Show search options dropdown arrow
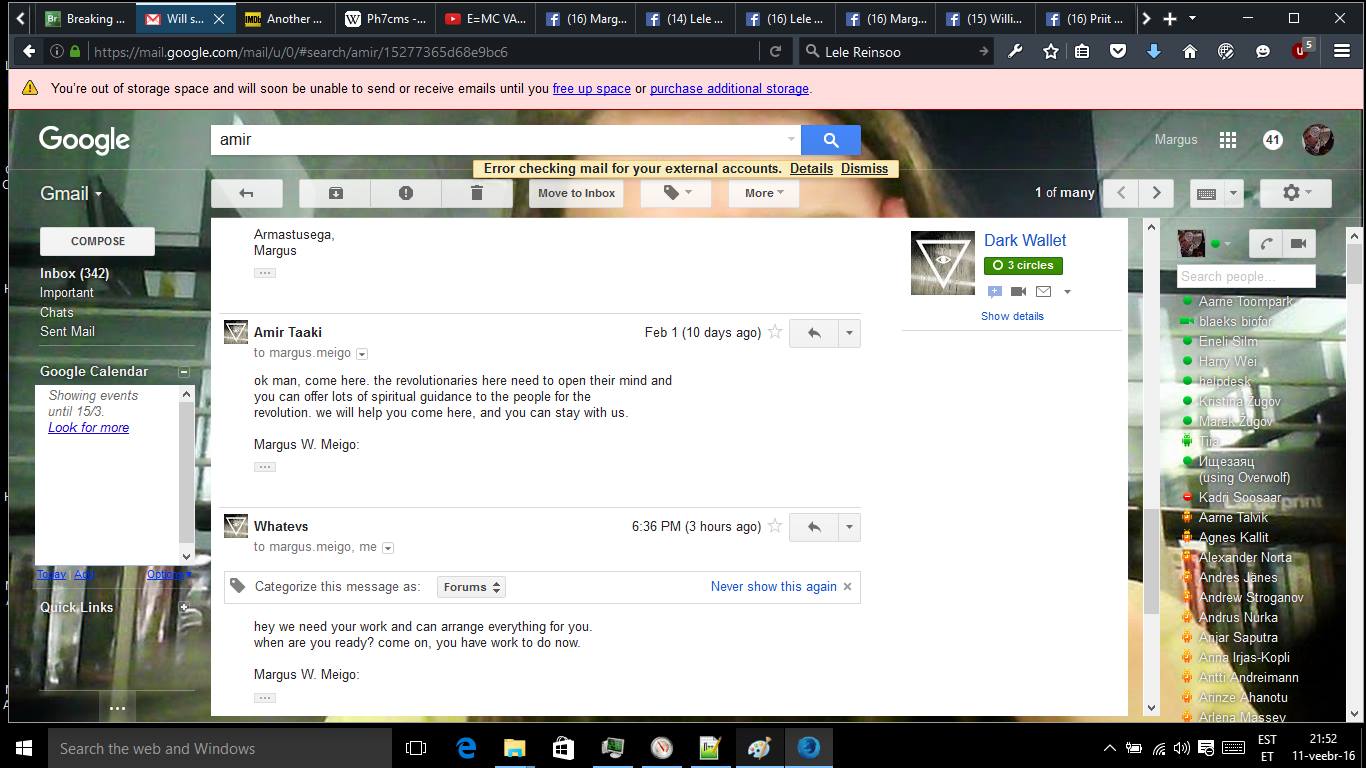The height and width of the screenshot is (768, 1366). pos(791,140)
